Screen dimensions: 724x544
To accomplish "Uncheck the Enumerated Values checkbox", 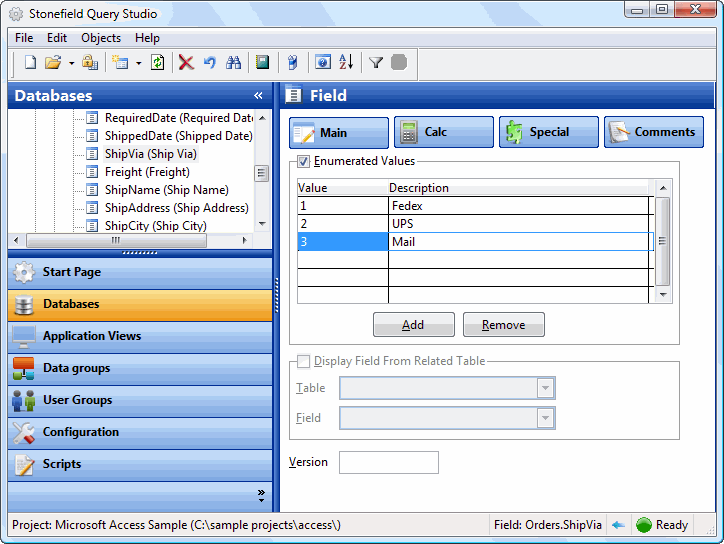I will (x=304, y=161).
